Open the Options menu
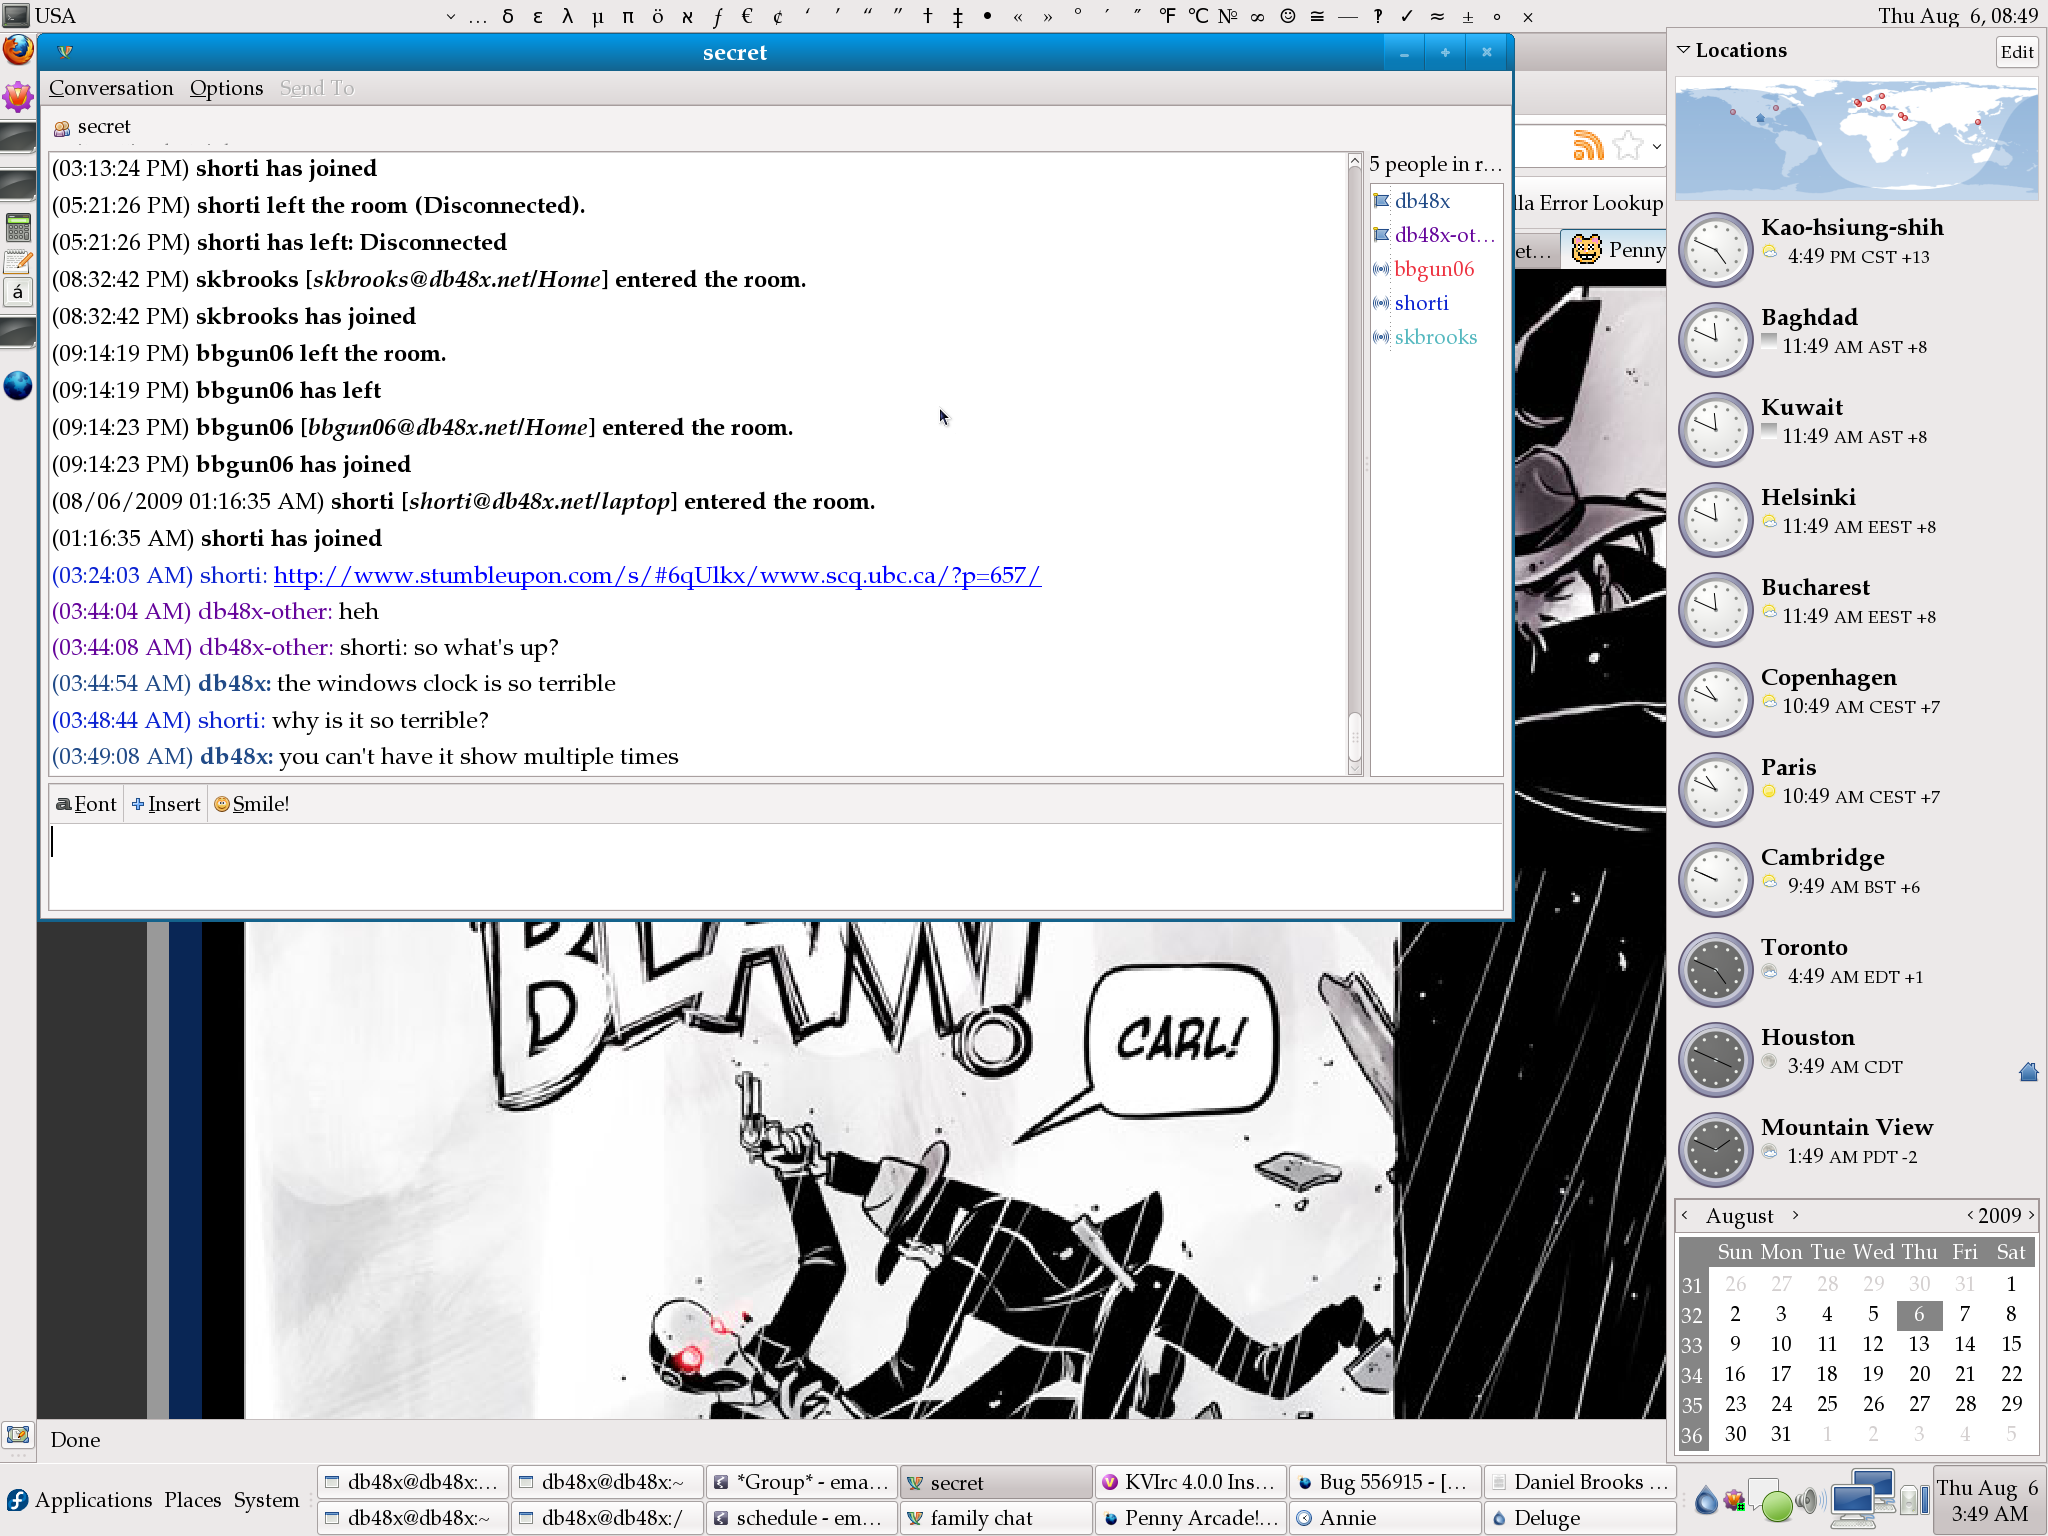The image size is (2048, 1536). [227, 88]
